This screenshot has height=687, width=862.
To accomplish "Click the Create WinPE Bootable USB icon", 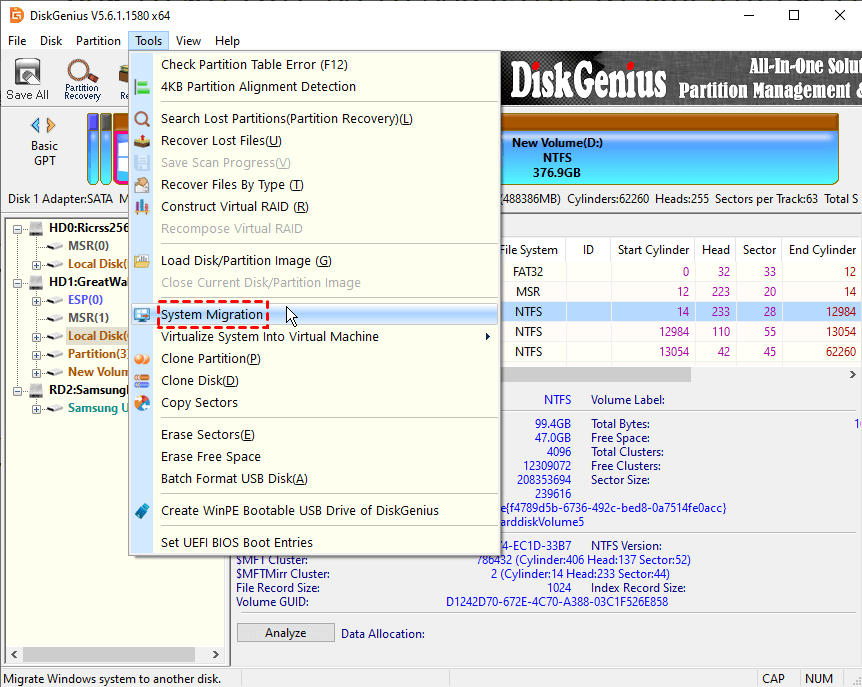I will tap(142, 511).
